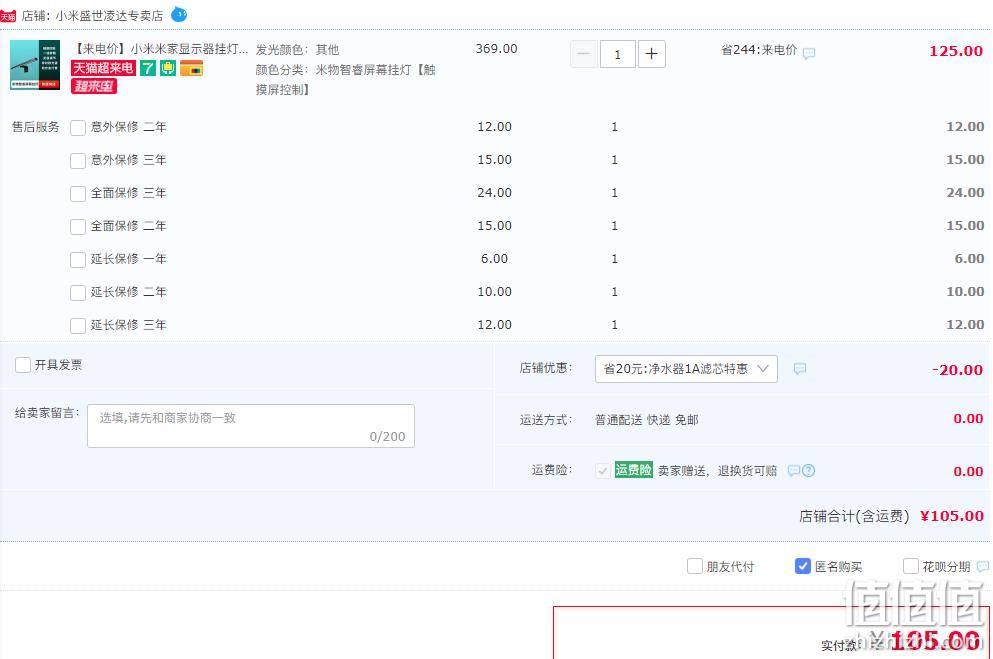Check 全面保修 三年 service option
The height and width of the screenshot is (659, 993).
(78, 194)
